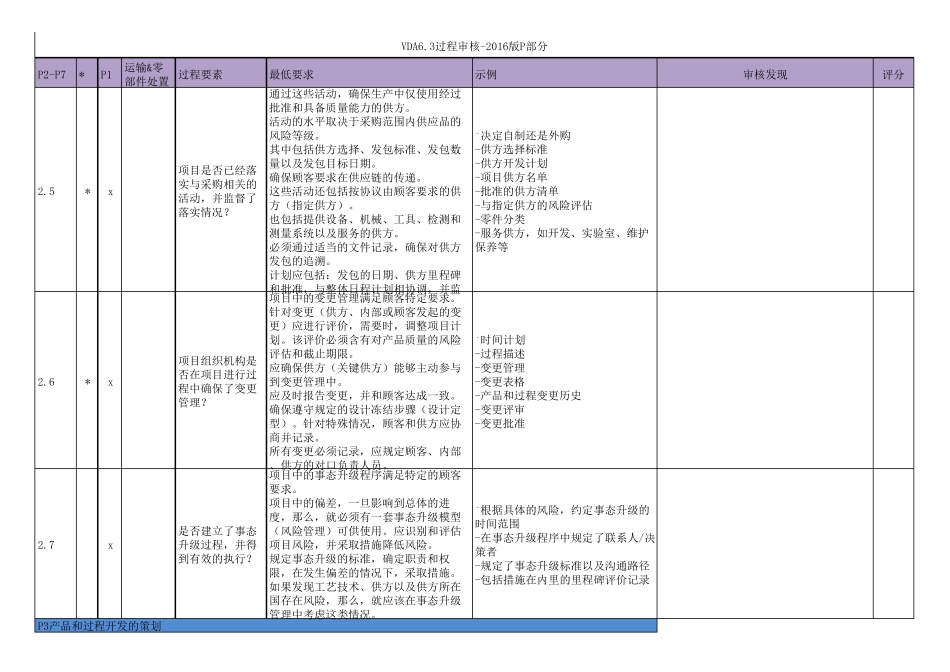Image resolution: width=950 pixels, height=672 pixels.
Task: Click the 运输&零部件处置 header cell
Action: [x=148, y=73]
